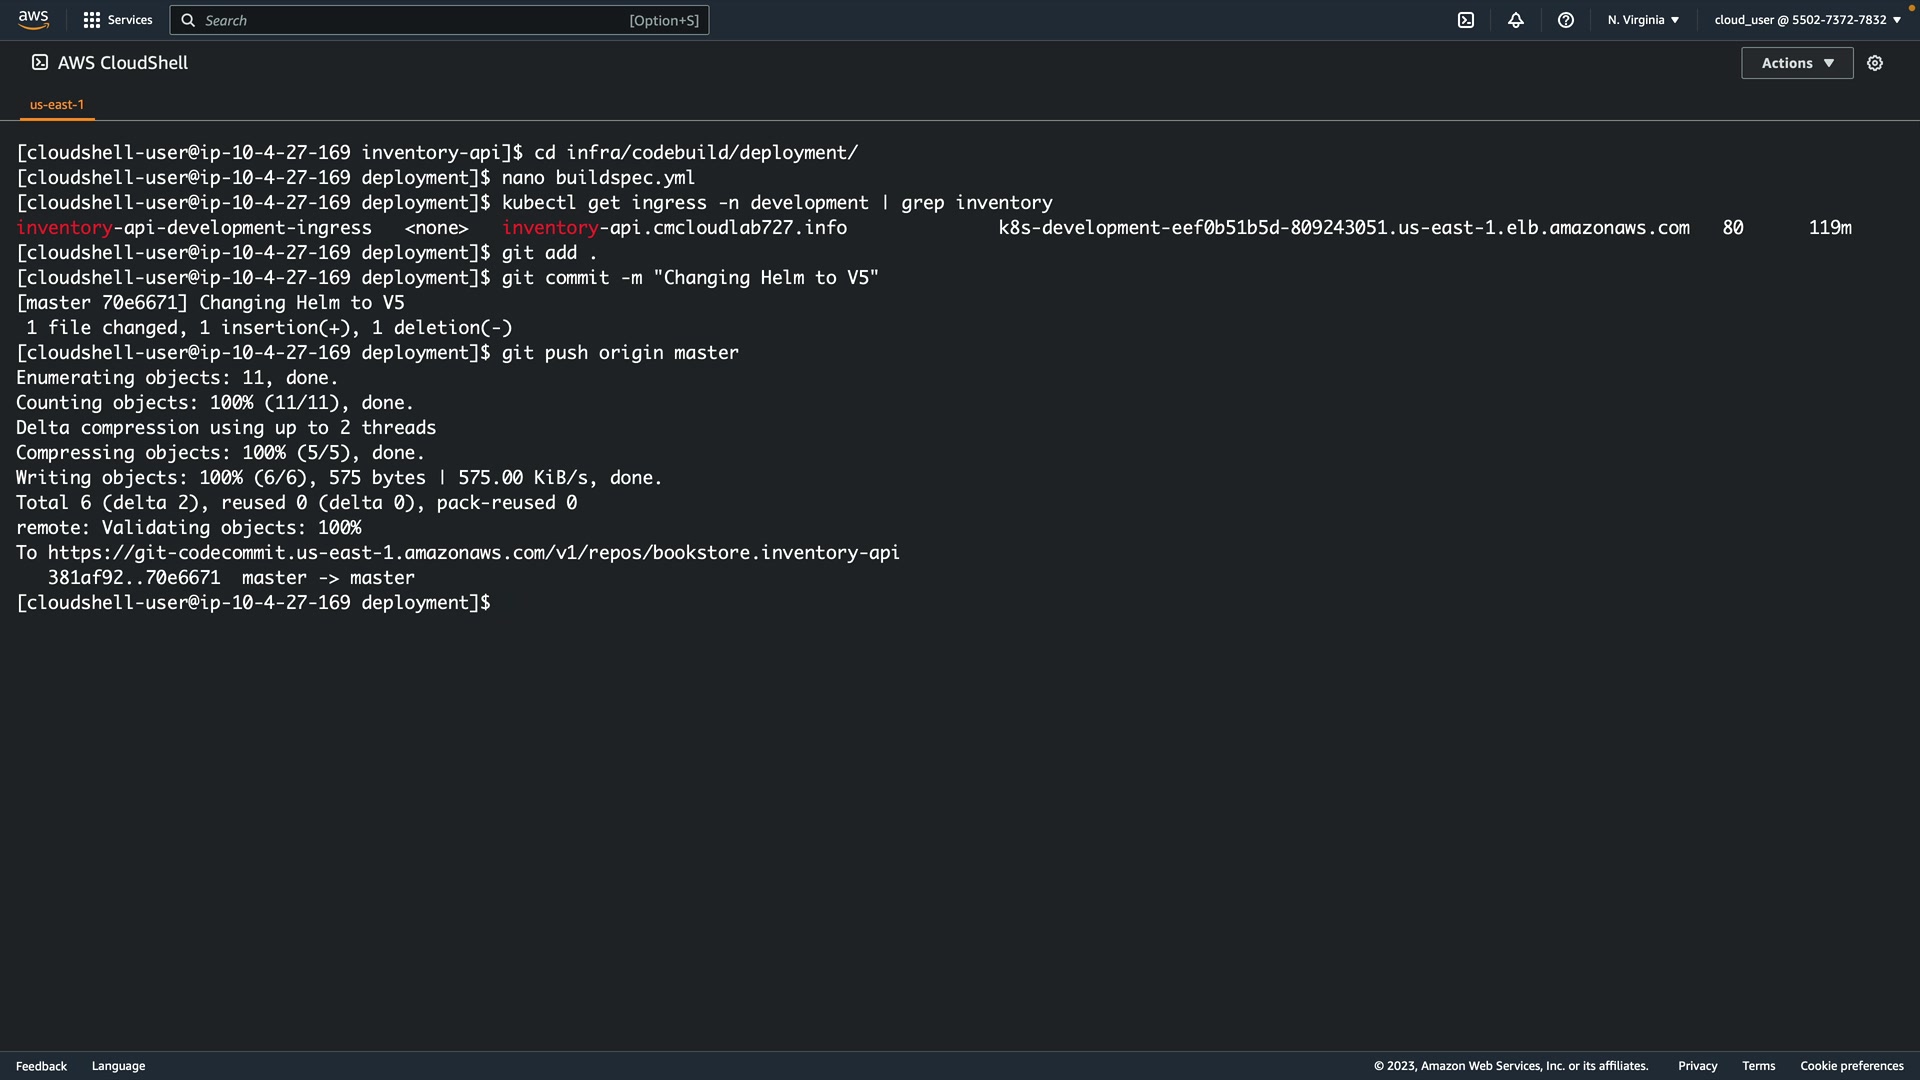Click the Services menu label

[x=130, y=20]
